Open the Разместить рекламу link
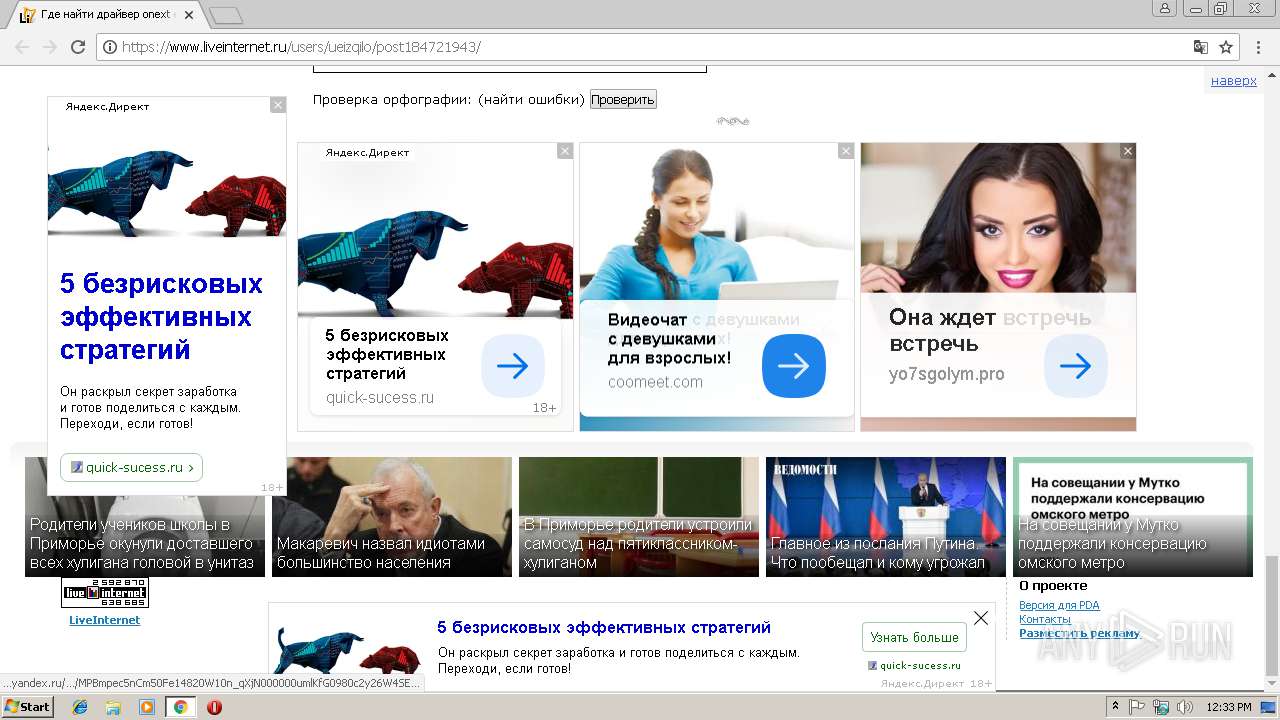Screen dimensions: 1280x720 click(x=1079, y=633)
